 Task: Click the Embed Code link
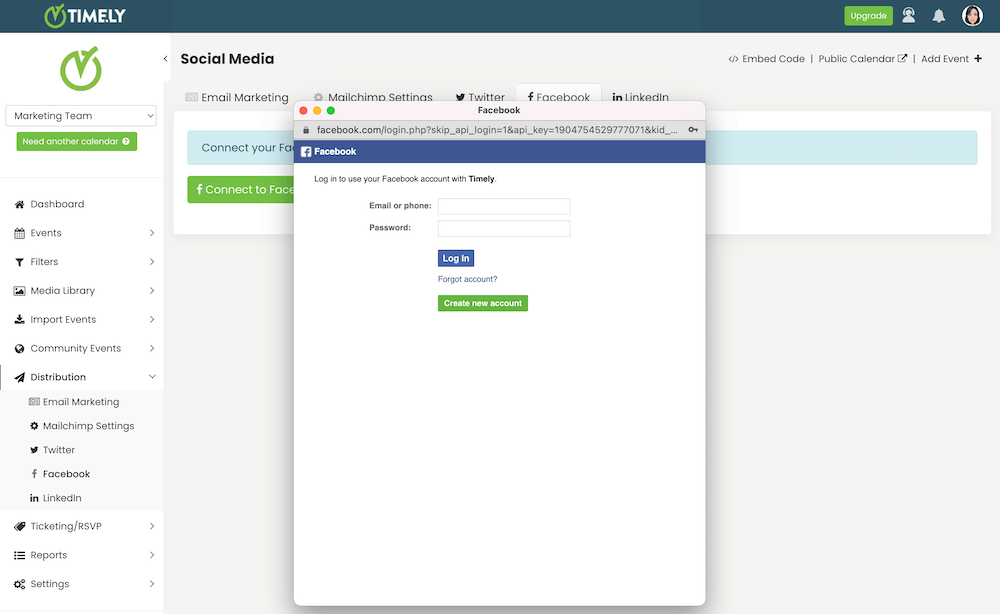(x=767, y=59)
